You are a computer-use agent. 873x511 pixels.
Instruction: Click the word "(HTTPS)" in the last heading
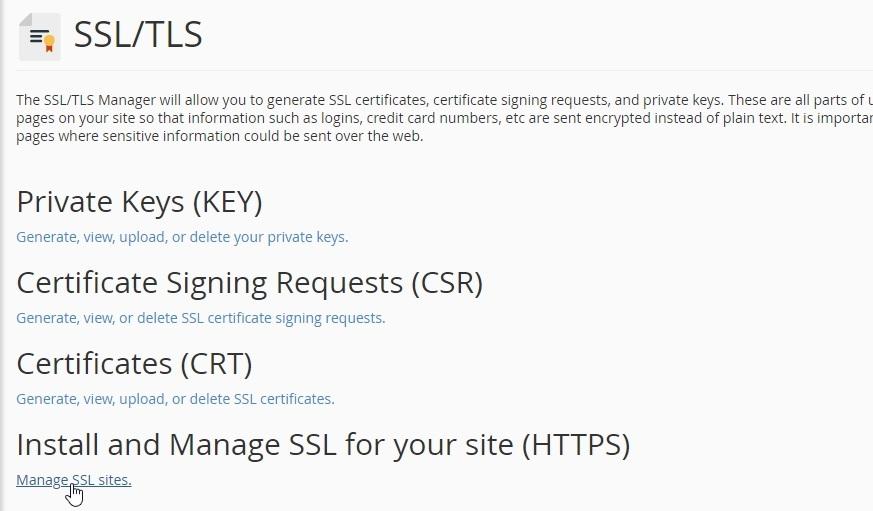(x=575, y=444)
